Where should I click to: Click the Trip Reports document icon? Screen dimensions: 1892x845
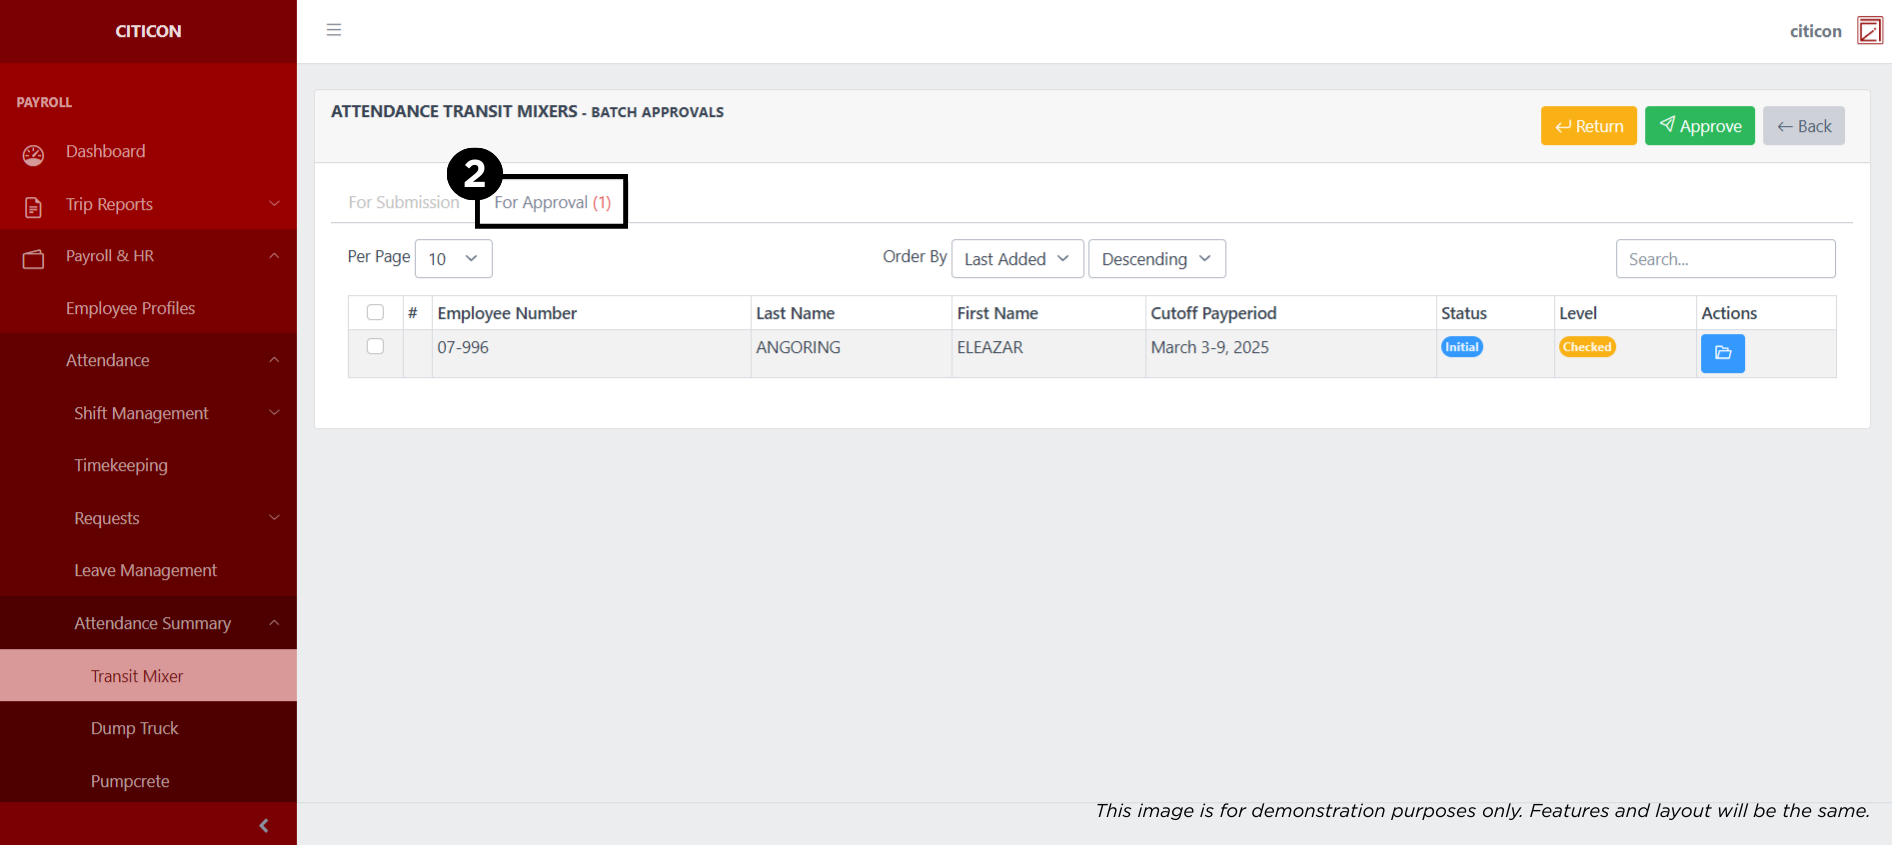pos(33,207)
